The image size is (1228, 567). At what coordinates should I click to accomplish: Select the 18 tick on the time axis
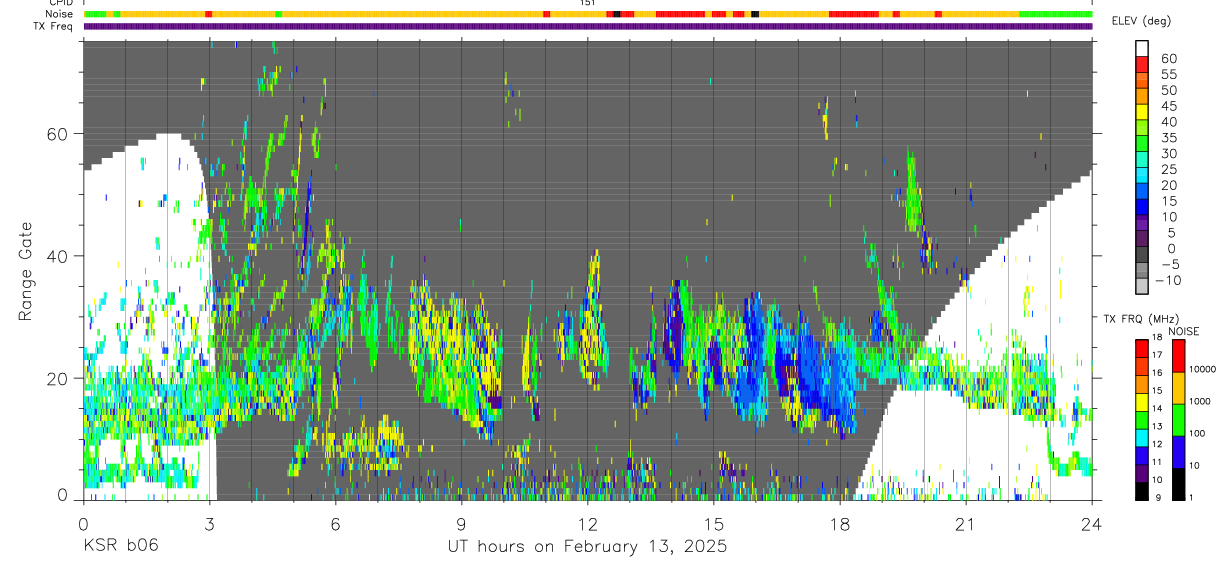coord(839,524)
